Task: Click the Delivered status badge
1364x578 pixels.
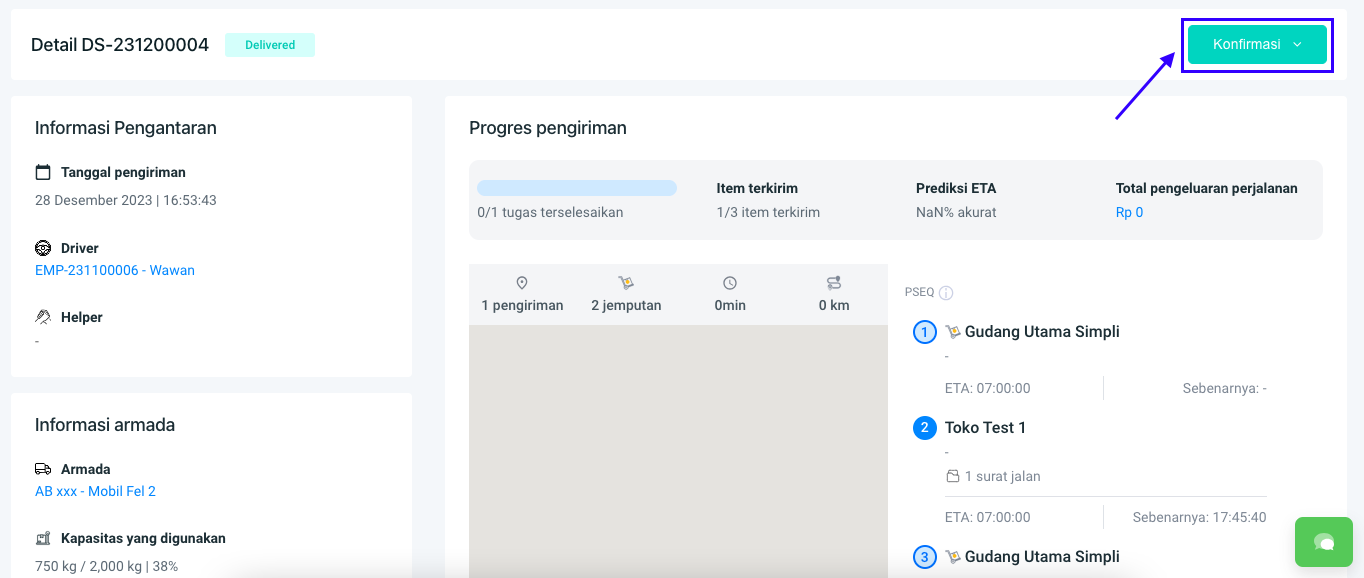Action: [270, 45]
